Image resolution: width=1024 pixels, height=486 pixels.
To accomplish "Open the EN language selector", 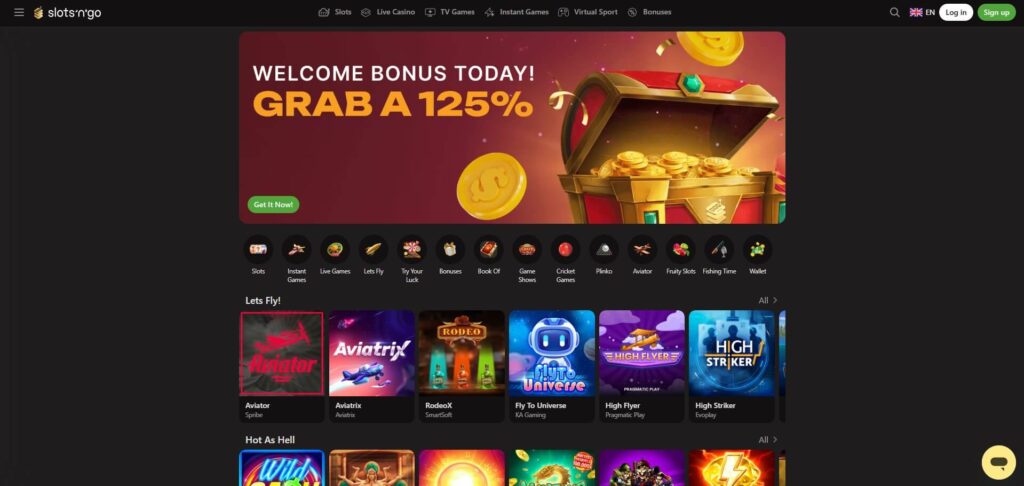I will coord(922,12).
